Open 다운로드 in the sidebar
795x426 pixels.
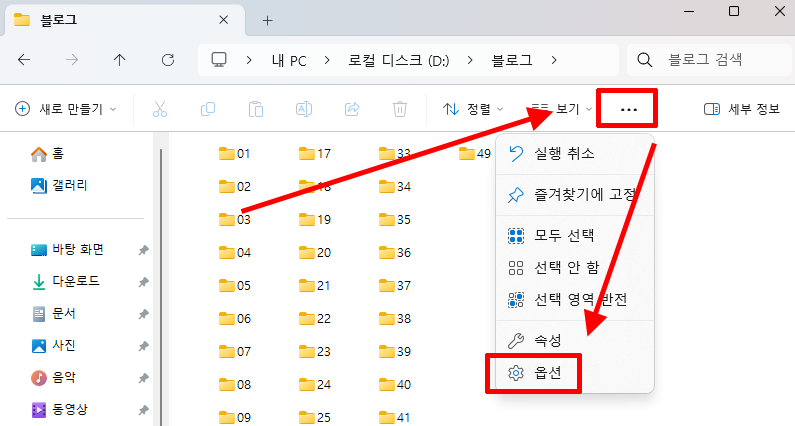coord(65,281)
